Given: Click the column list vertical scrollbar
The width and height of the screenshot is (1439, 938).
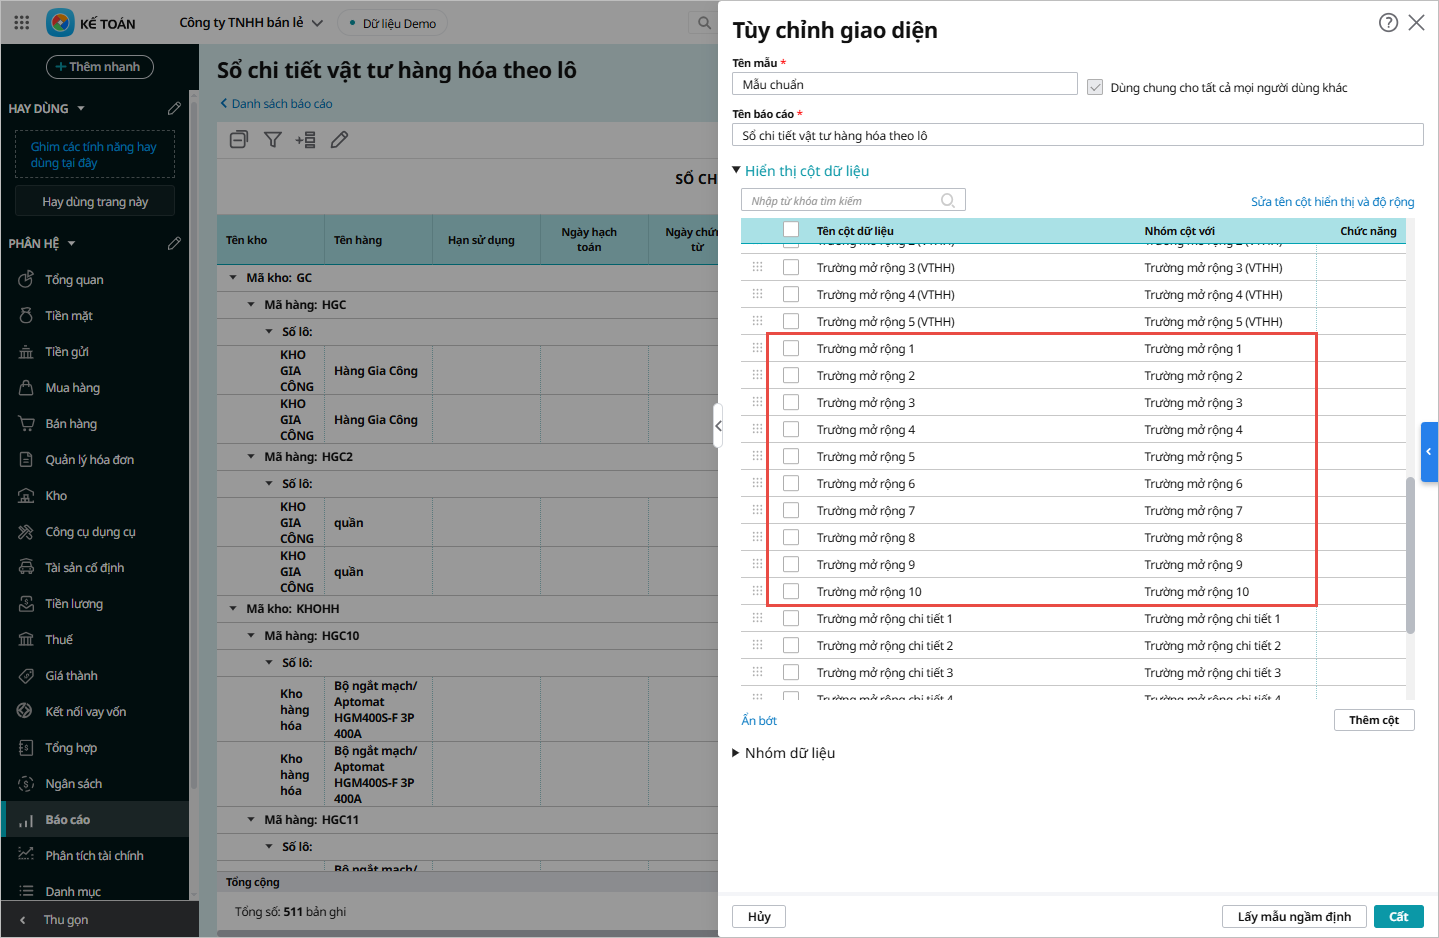Looking at the screenshot, I should [1410, 555].
